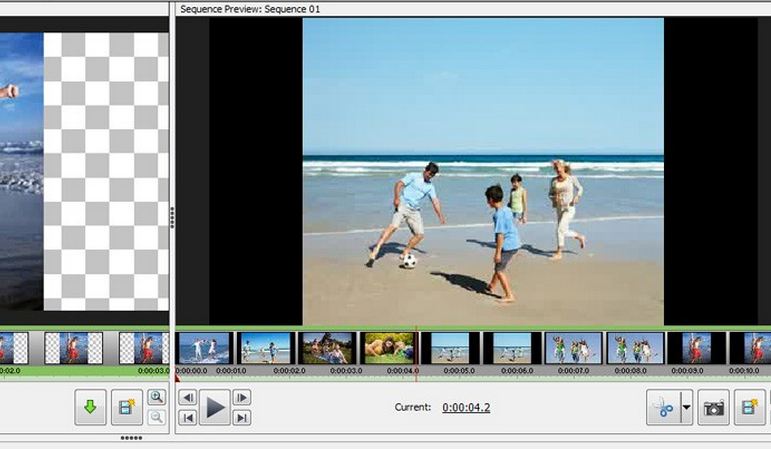Click the 0:00:10.0 timeline label
The height and width of the screenshot is (449, 771).
tap(744, 370)
